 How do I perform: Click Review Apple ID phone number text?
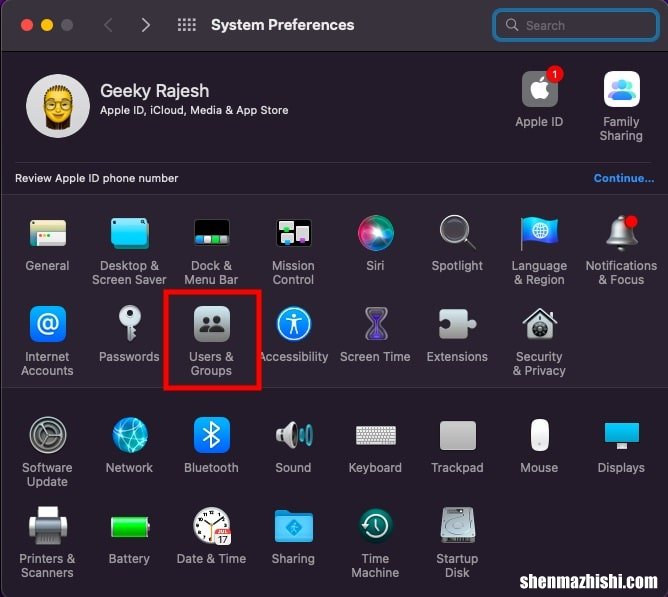[x=97, y=178]
